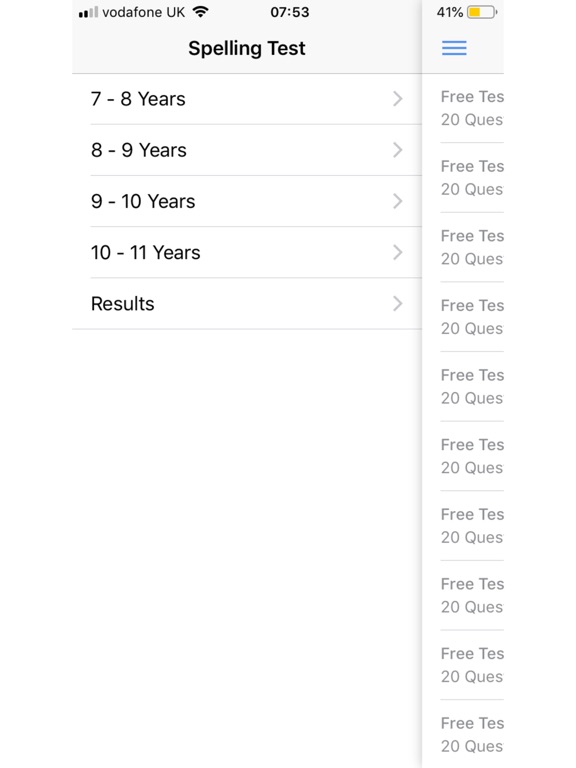
Task: Select the 10 - 11 Years row
Action: tap(247, 253)
